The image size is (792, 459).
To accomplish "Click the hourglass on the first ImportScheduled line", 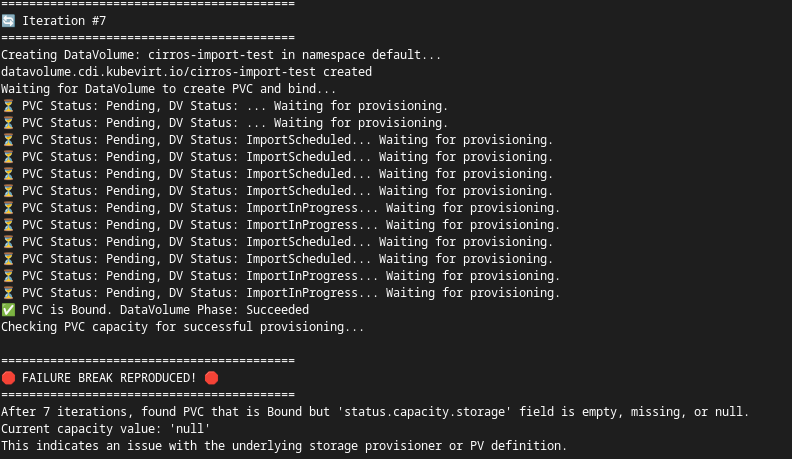I will [x=8, y=140].
